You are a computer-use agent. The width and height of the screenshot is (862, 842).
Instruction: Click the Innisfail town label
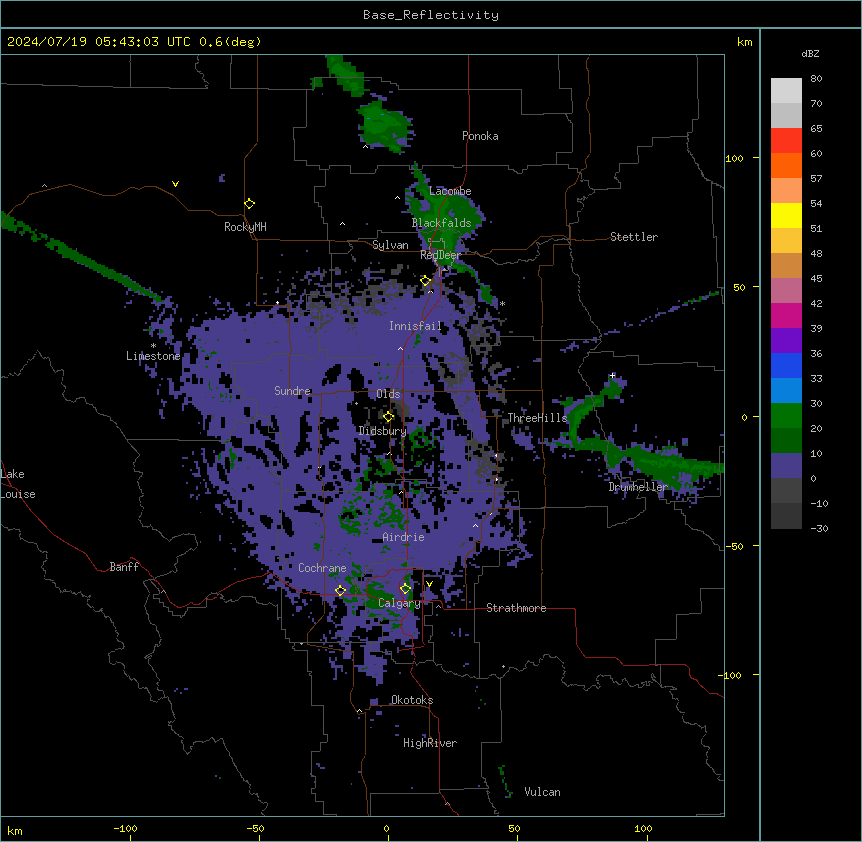[x=415, y=326]
